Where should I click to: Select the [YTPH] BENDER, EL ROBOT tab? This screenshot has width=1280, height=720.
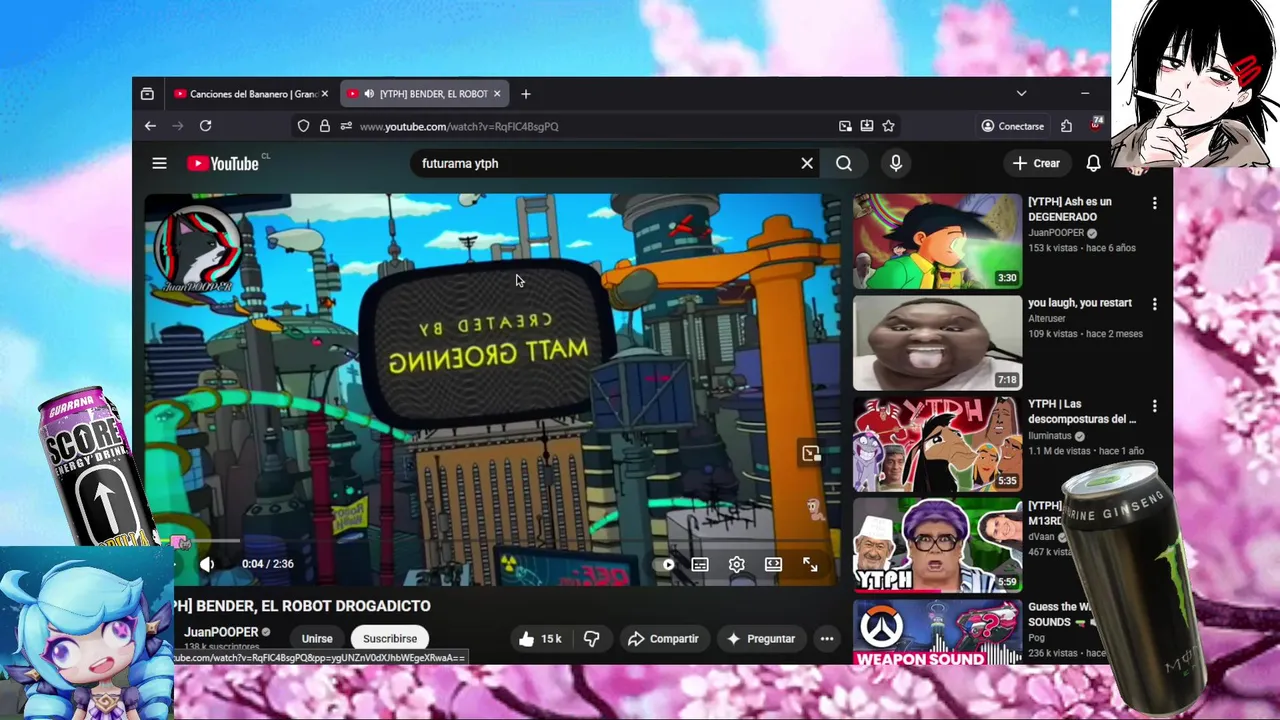(x=426, y=94)
